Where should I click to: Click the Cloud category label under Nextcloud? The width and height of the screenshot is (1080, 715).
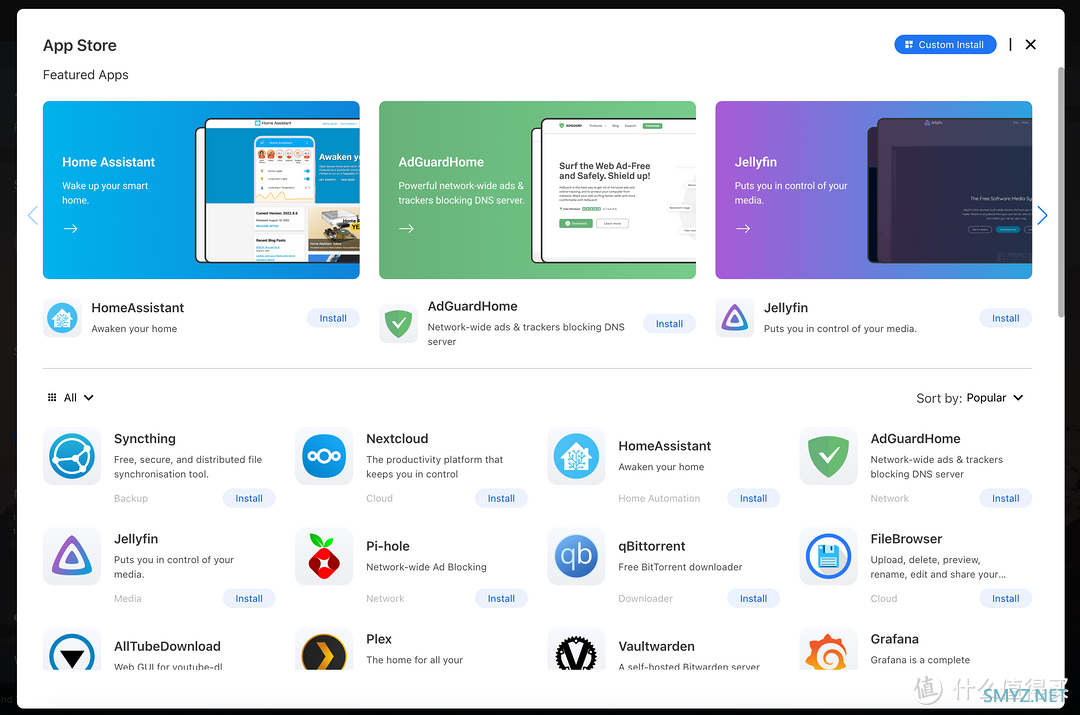pyautogui.click(x=380, y=498)
